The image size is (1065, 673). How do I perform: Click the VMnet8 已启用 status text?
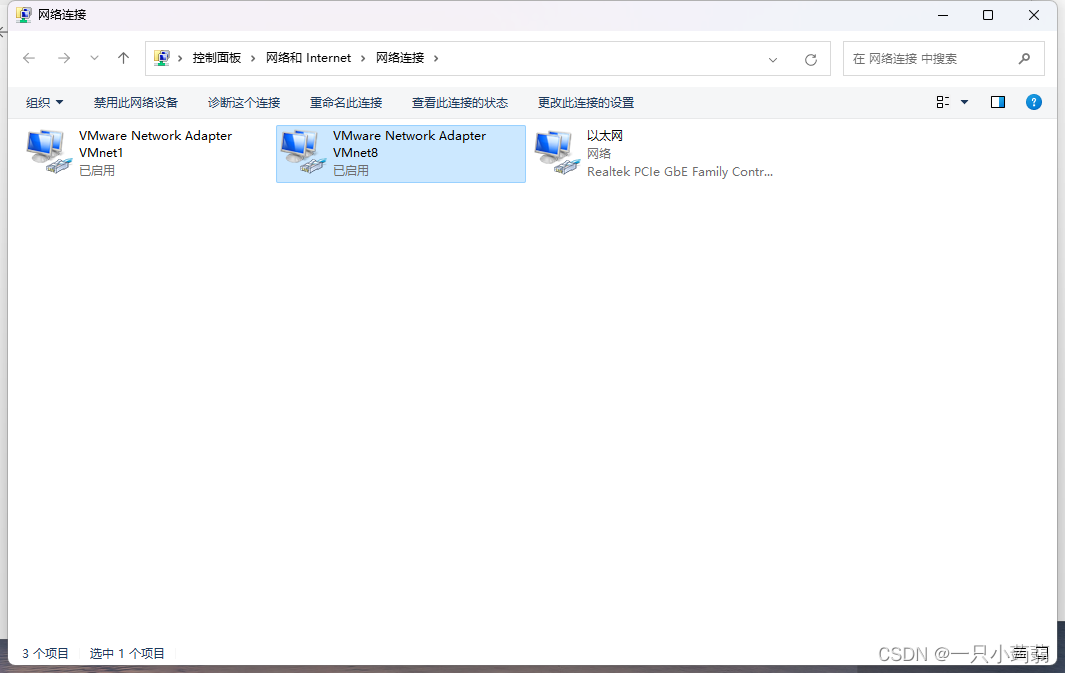[350, 170]
